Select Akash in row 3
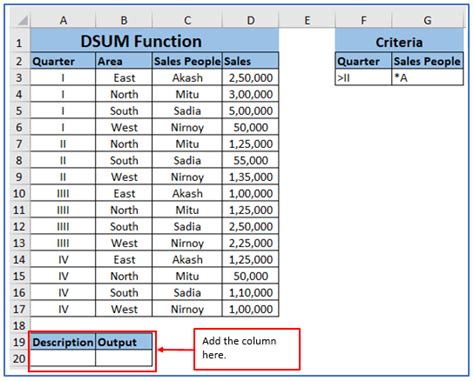 click(187, 78)
